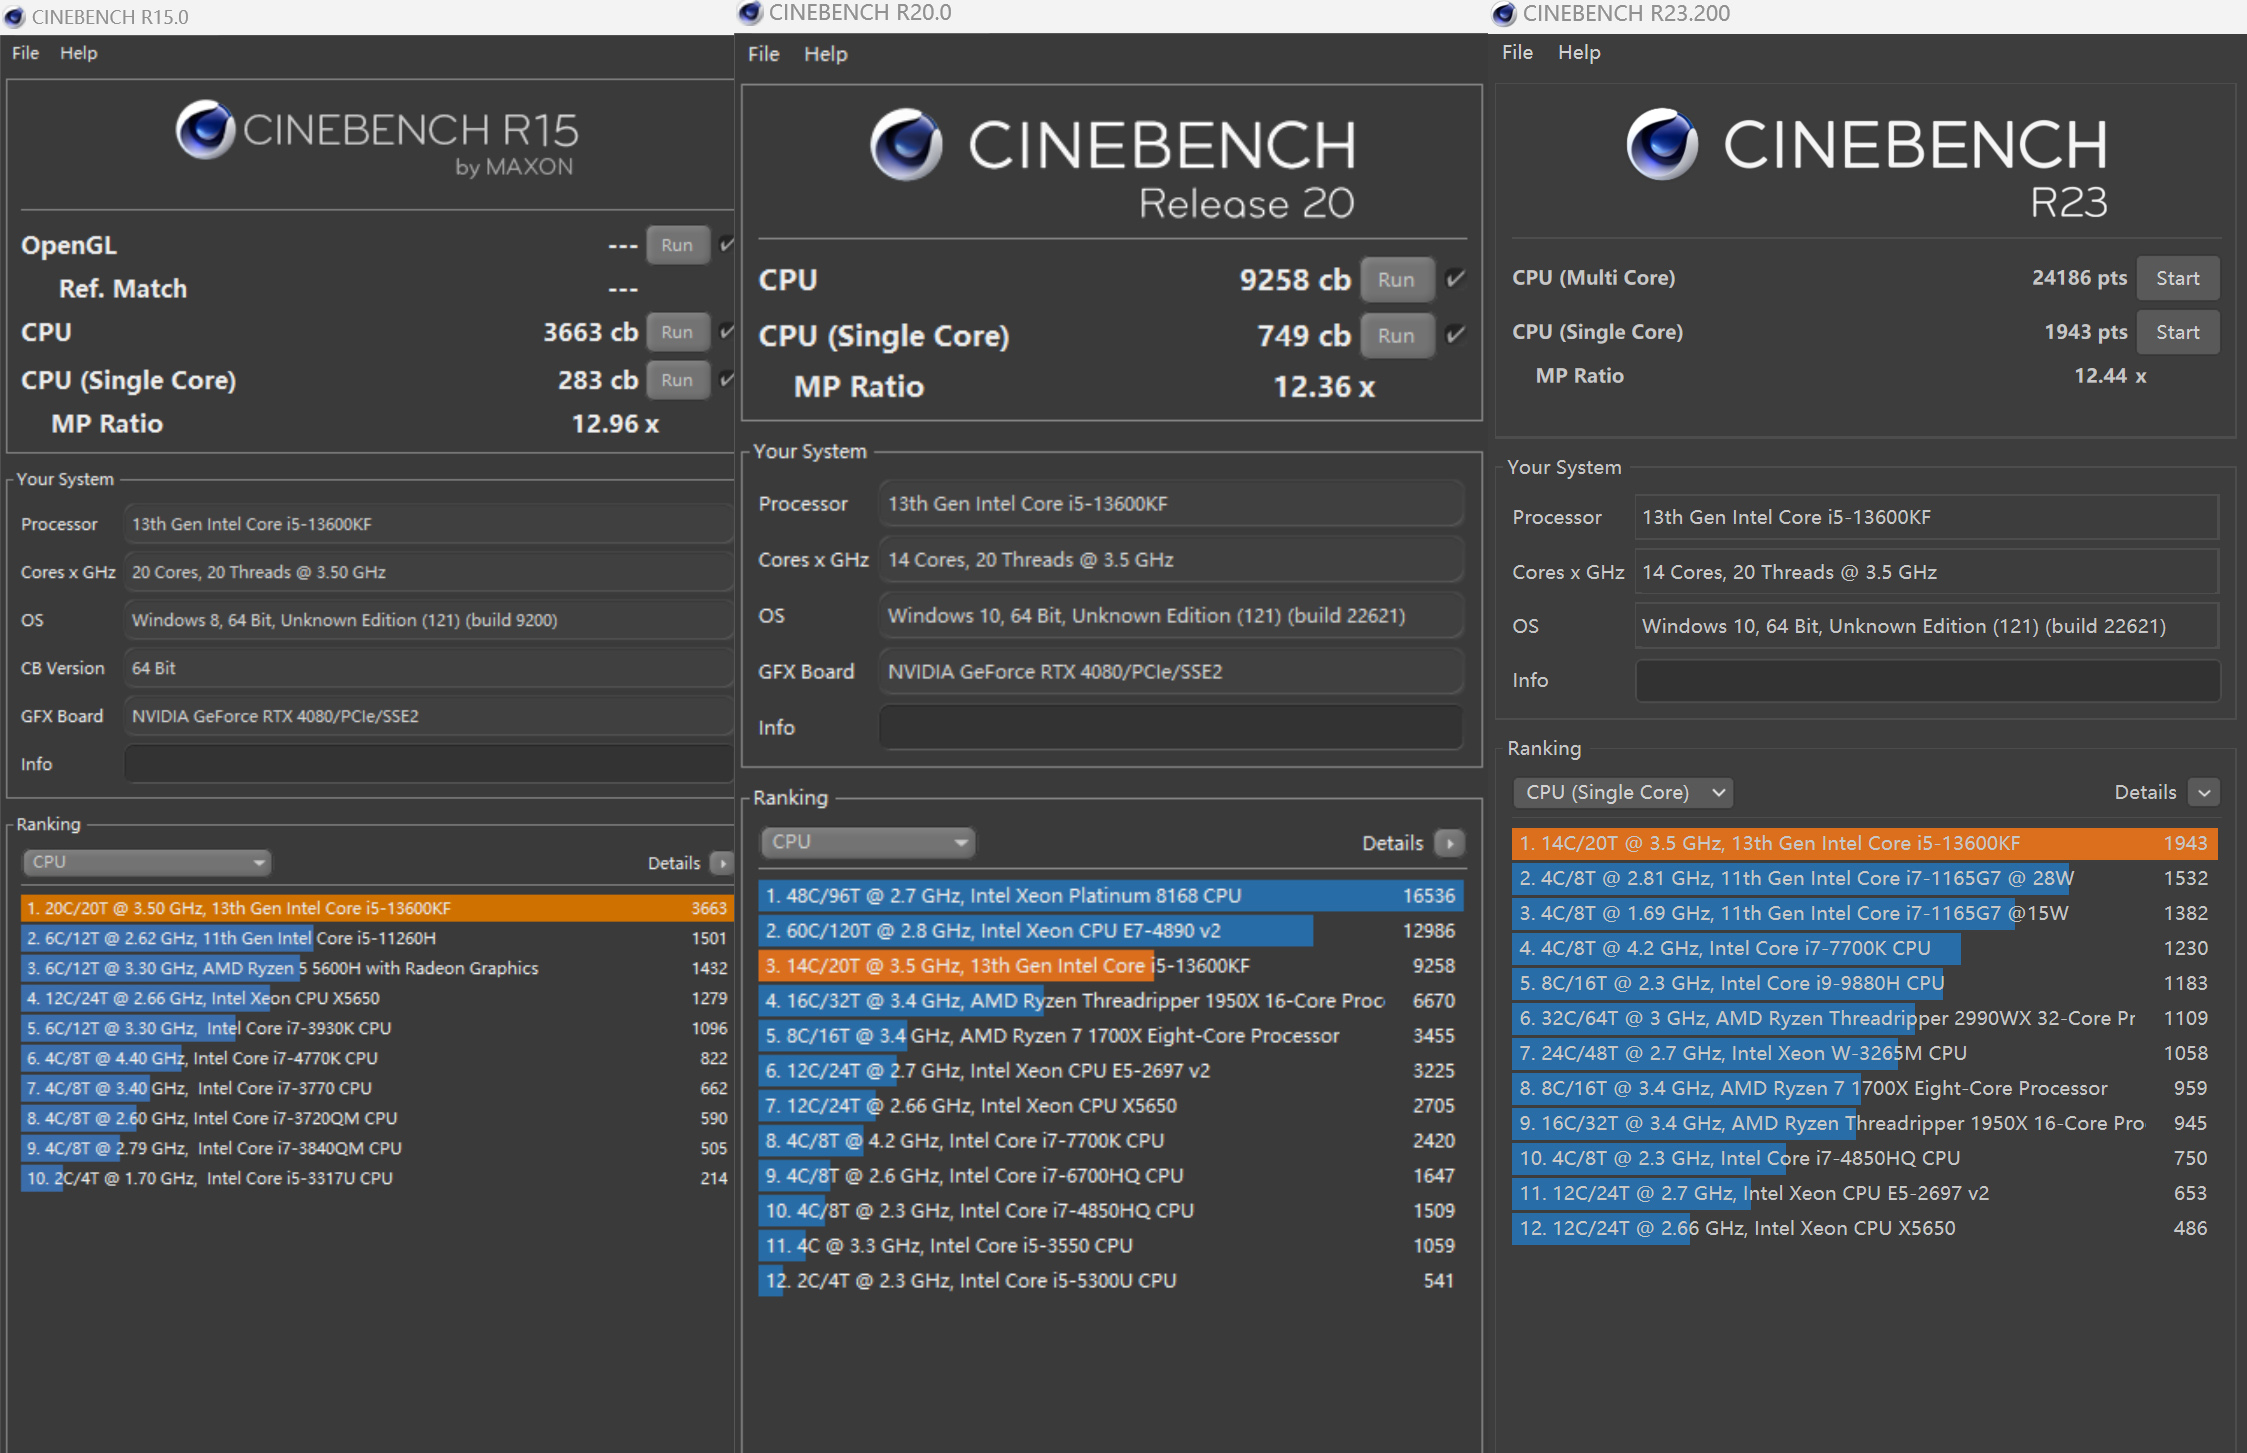Select Xeon E7-4890 v2 row in R20
The image size is (2247, 1453).
pos(1111,931)
